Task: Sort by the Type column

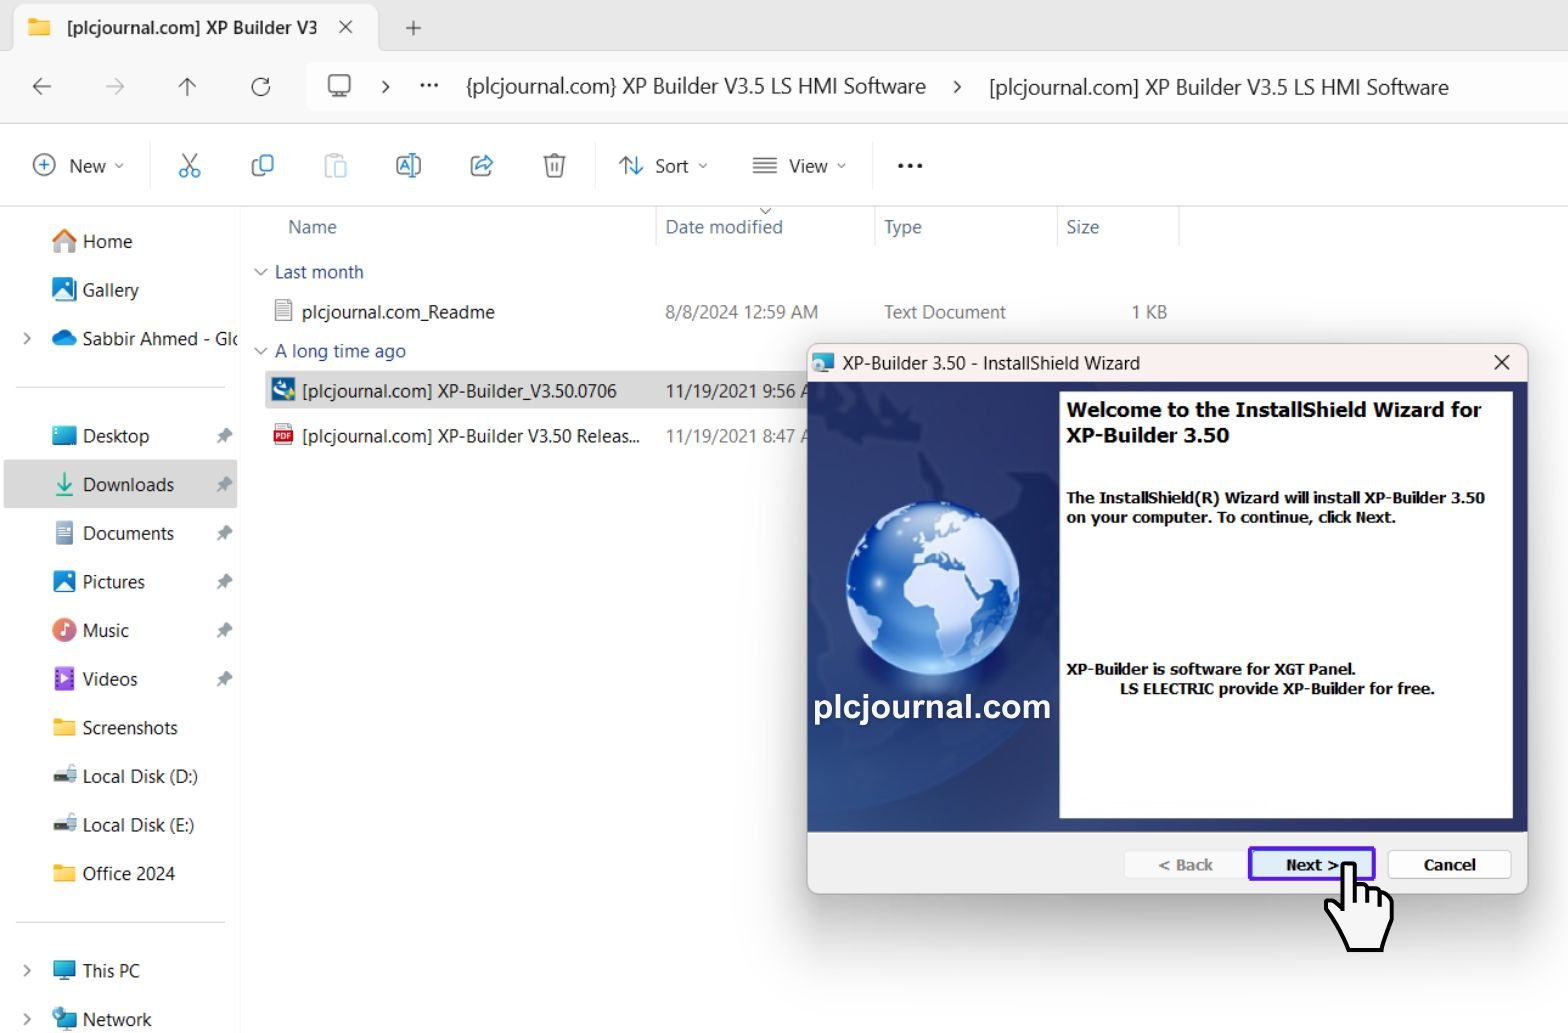Action: click(x=903, y=227)
